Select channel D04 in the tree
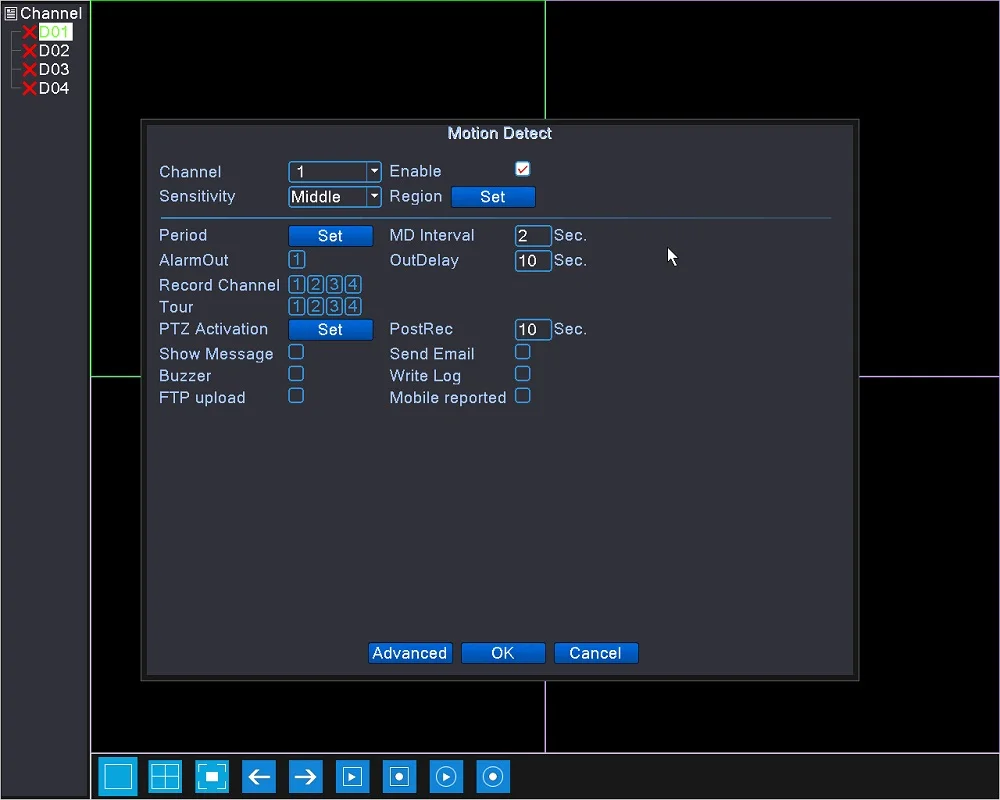 [54, 88]
